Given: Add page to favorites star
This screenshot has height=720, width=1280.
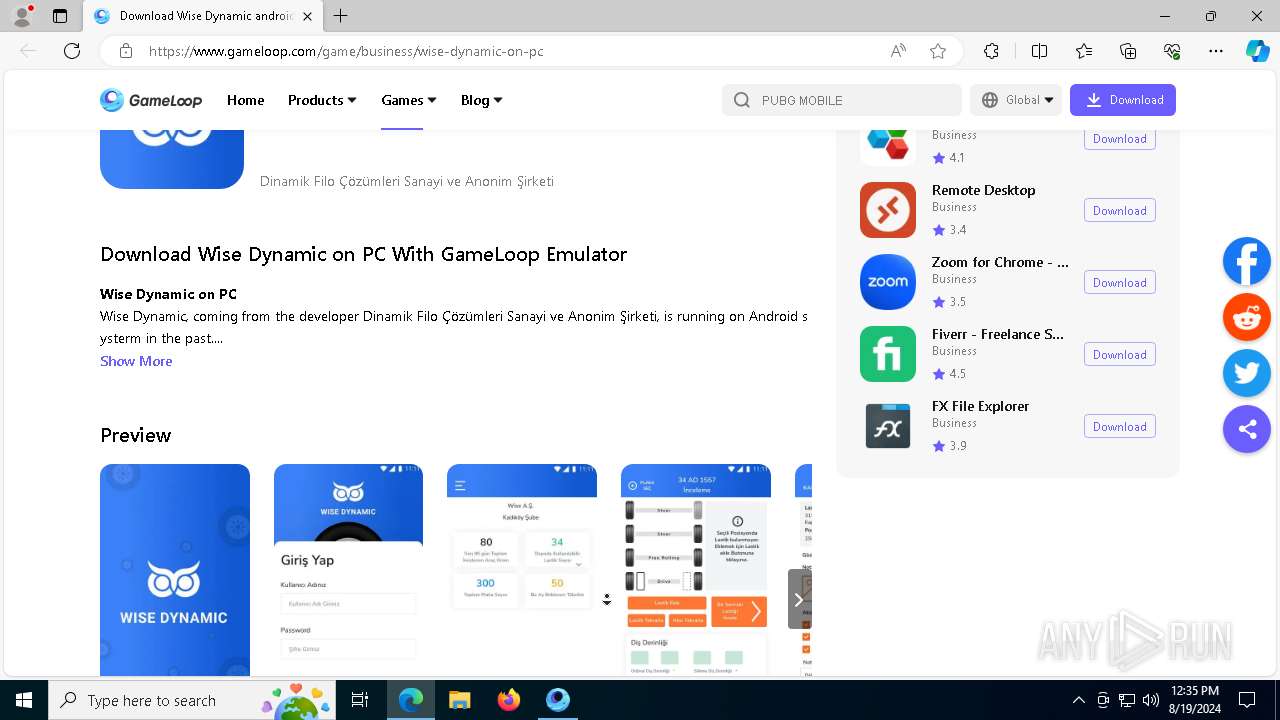Looking at the screenshot, I should click(x=938, y=51).
